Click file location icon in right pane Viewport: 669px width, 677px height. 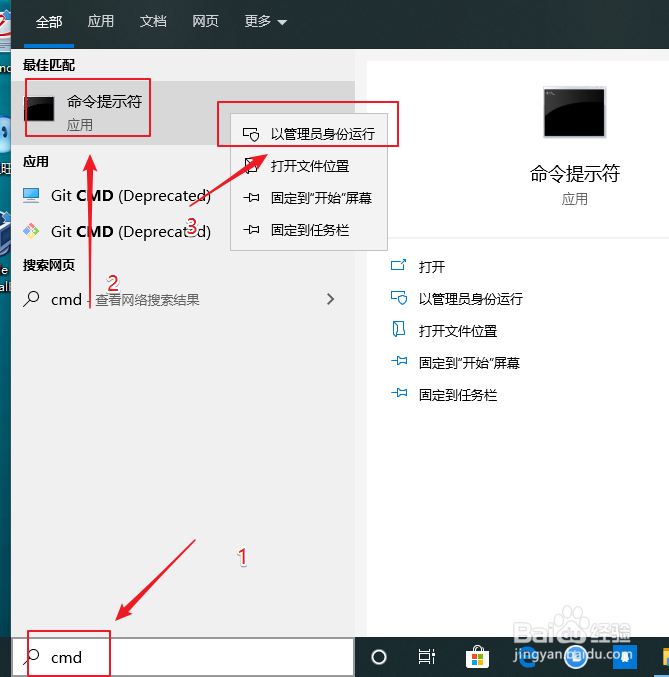398,329
